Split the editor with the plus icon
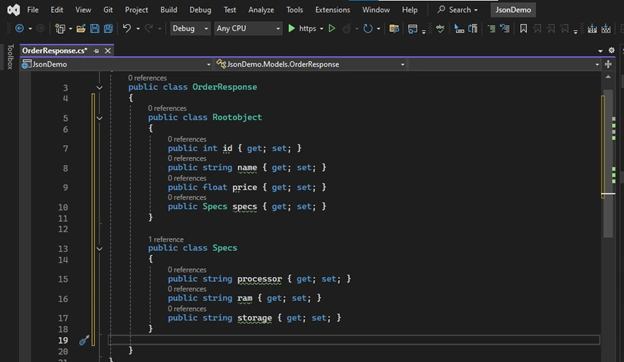624x362 pixels. (608, 64)
